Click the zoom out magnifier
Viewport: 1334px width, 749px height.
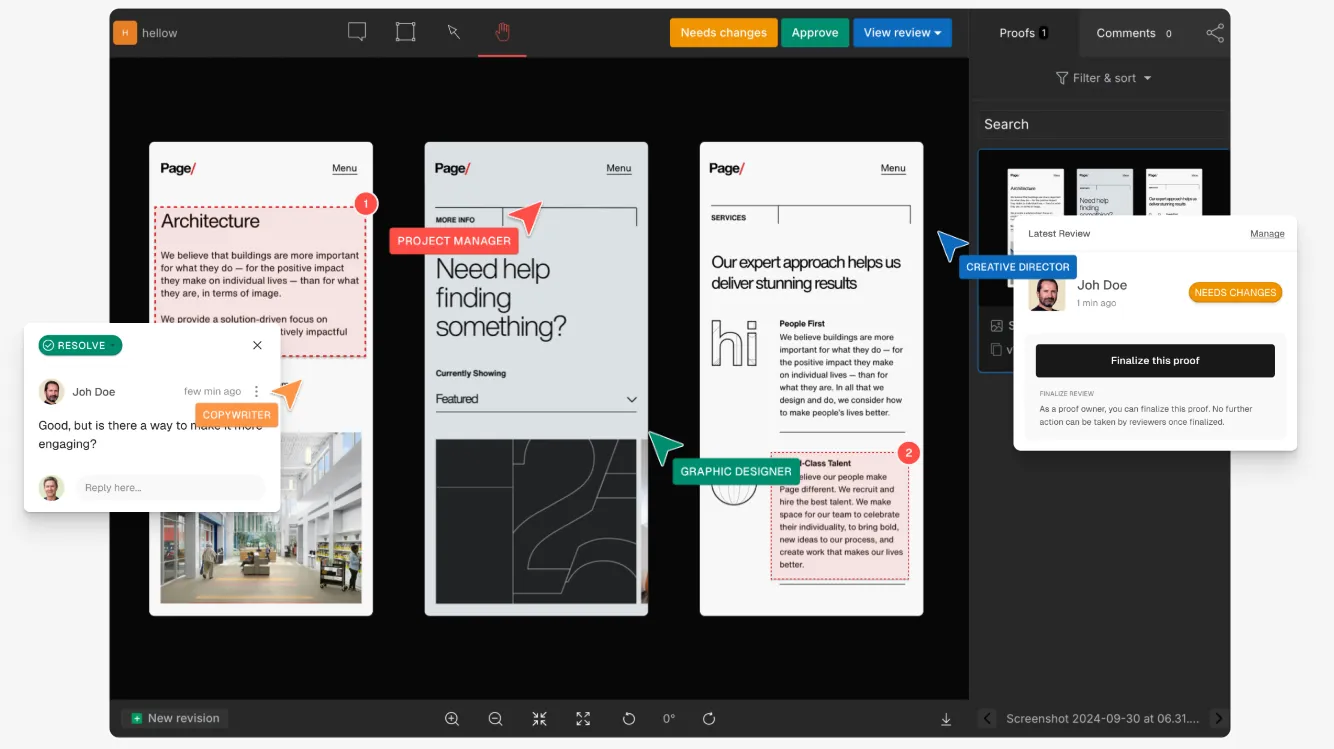pos(495,718)
